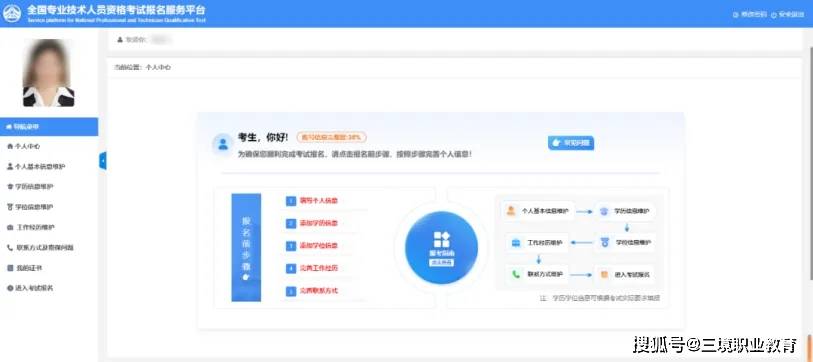This screenshot has width=813, height=362.
Task: Click the candidate avatar icon beside 考生,你好
Action: (223, 144)
